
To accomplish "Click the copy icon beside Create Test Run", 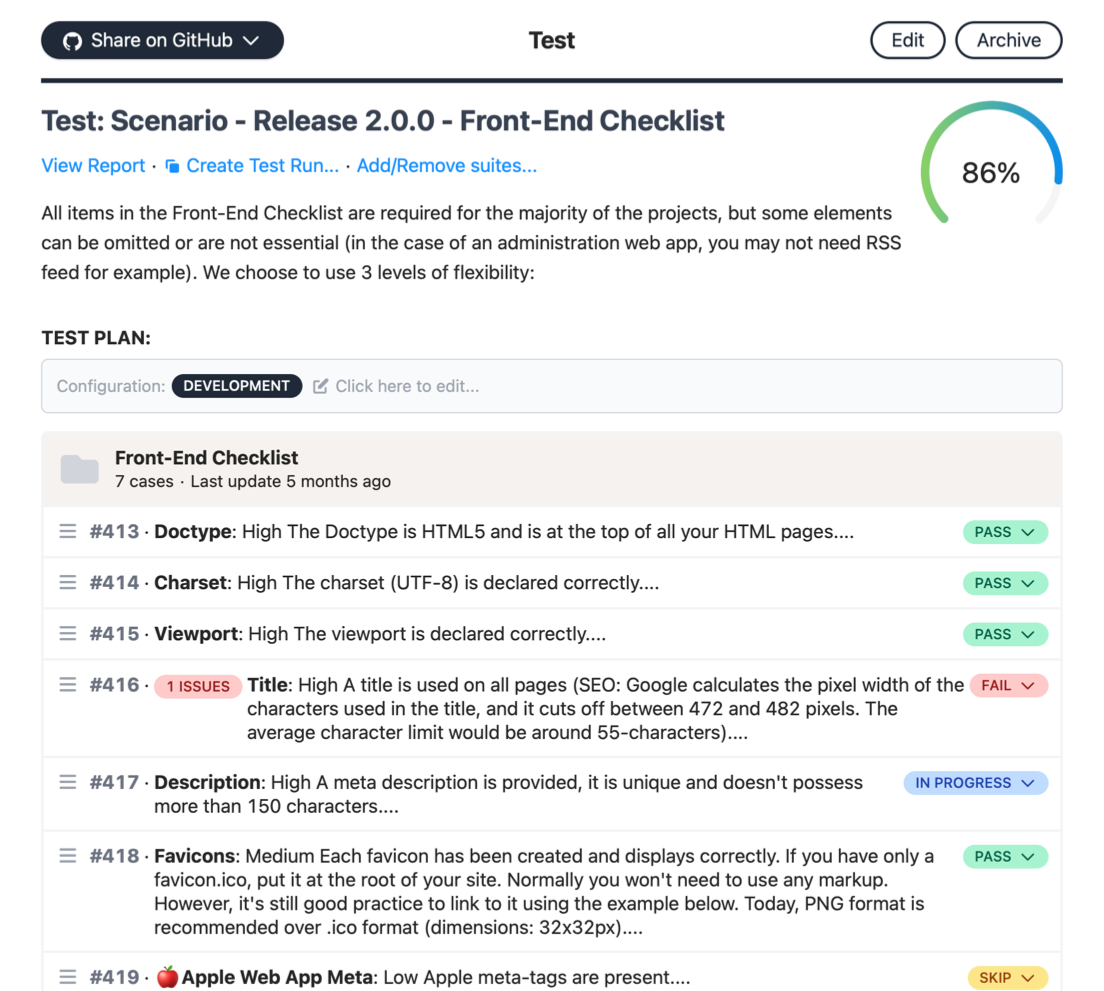I will click(172, 166).
